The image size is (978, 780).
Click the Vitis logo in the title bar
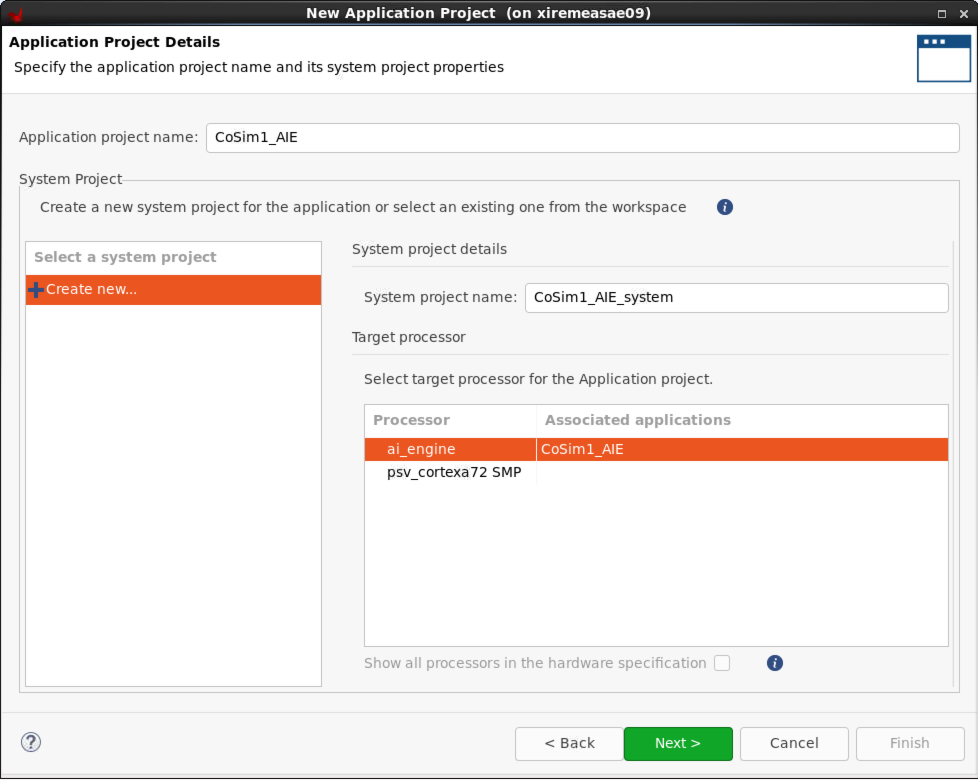point(16,13)
